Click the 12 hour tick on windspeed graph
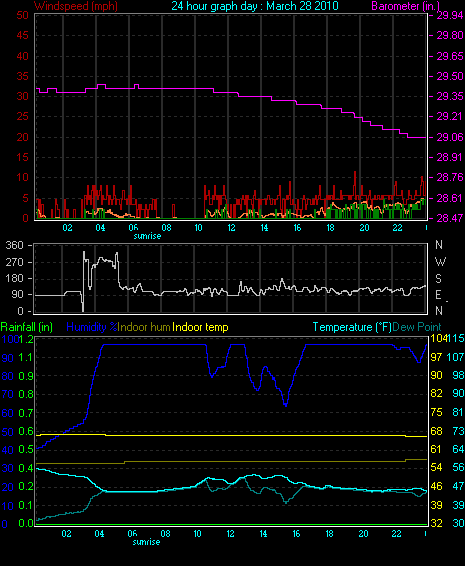The height and width of the screenshot is (566, 465). pyautogui.click(x=231, y=228)
